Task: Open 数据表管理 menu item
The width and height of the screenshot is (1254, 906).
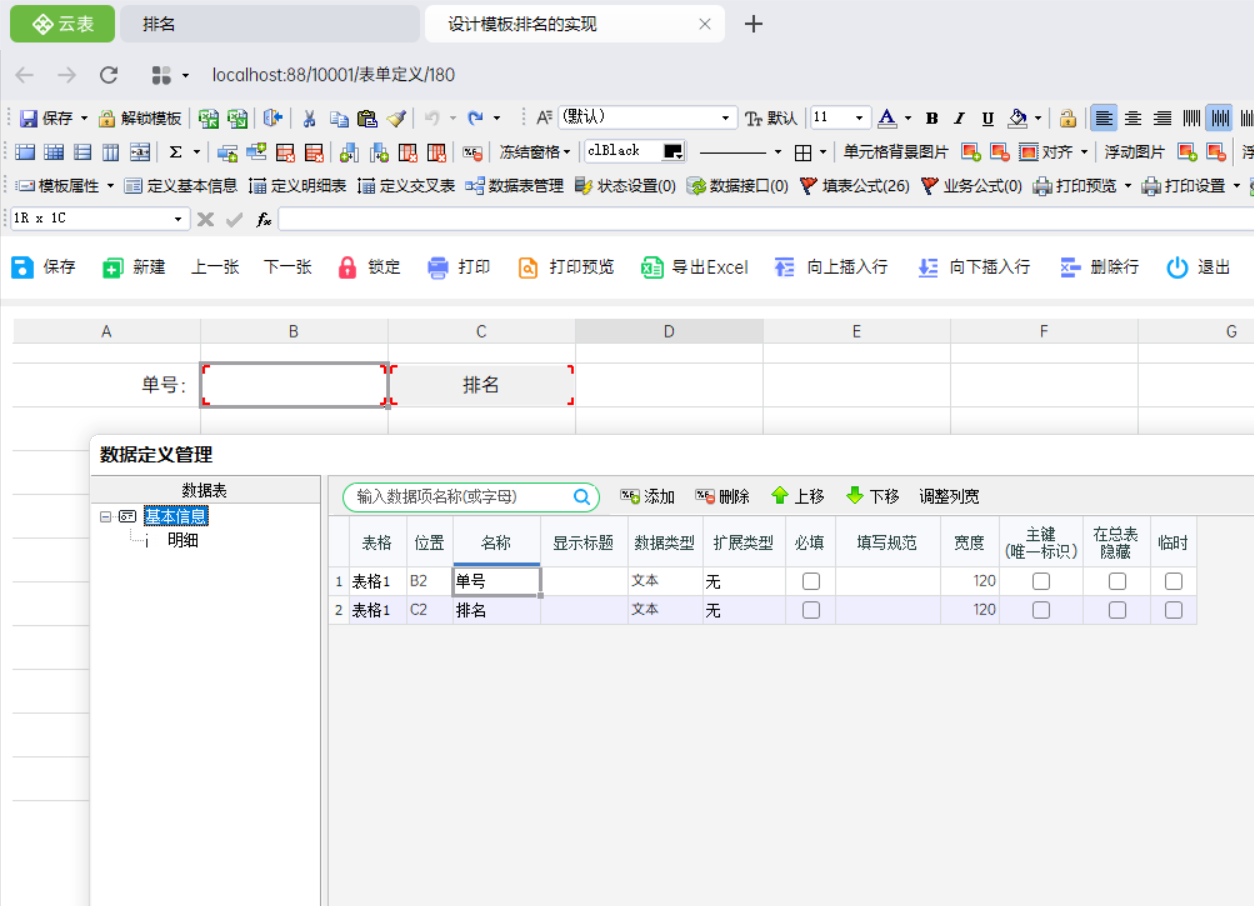Action: pyautogui.click(x=515, y=186)
